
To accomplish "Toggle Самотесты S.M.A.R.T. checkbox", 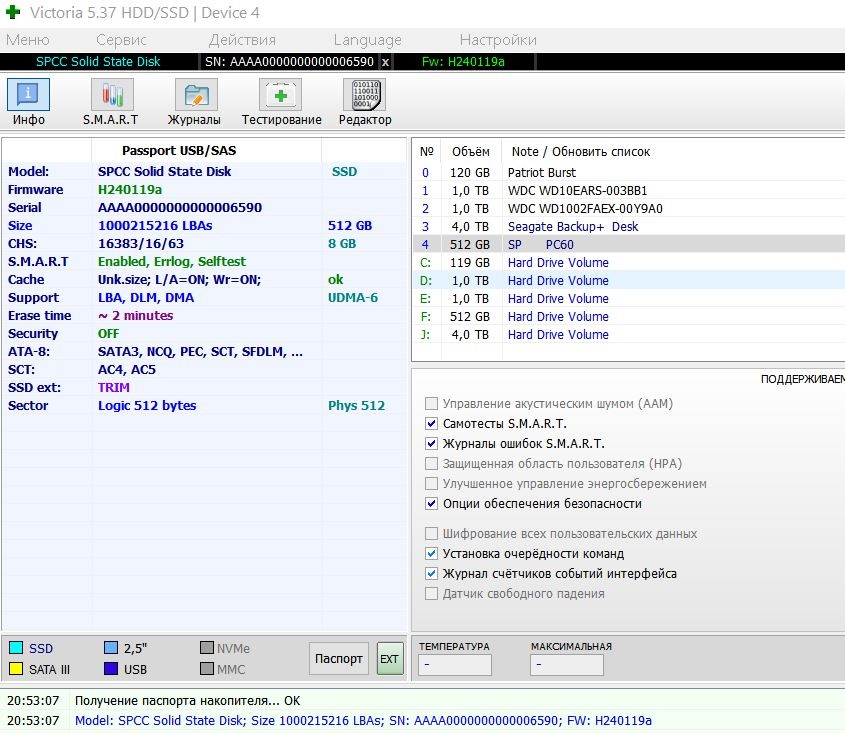I will (x=431, y=424).
